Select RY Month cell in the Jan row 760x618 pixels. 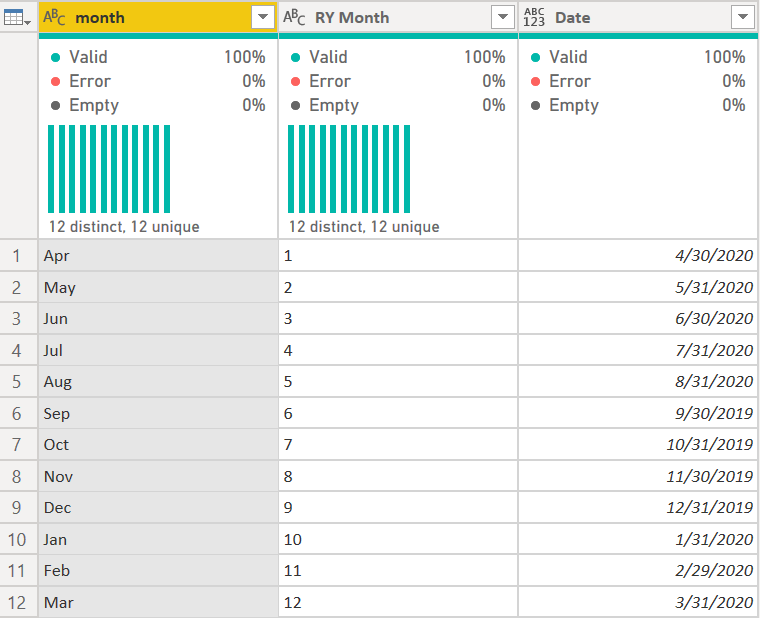click(x=398, y=539)
